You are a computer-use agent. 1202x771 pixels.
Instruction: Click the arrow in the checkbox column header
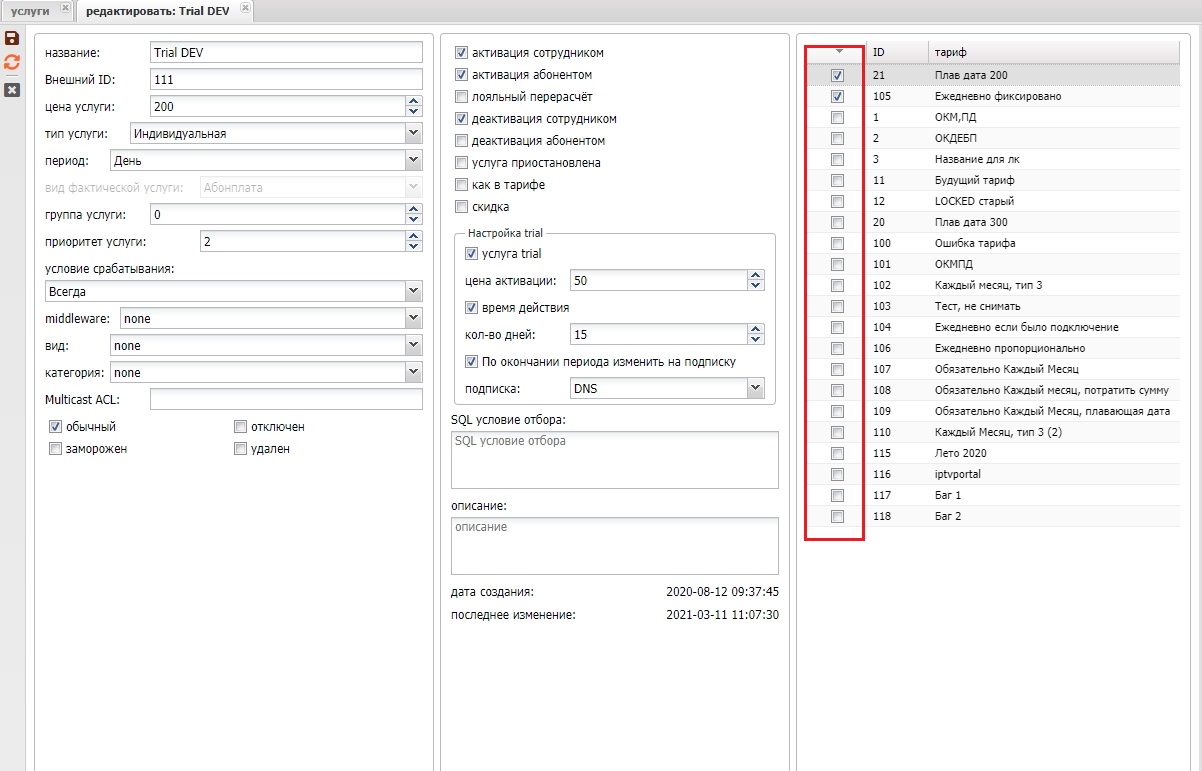pos(838,51)
